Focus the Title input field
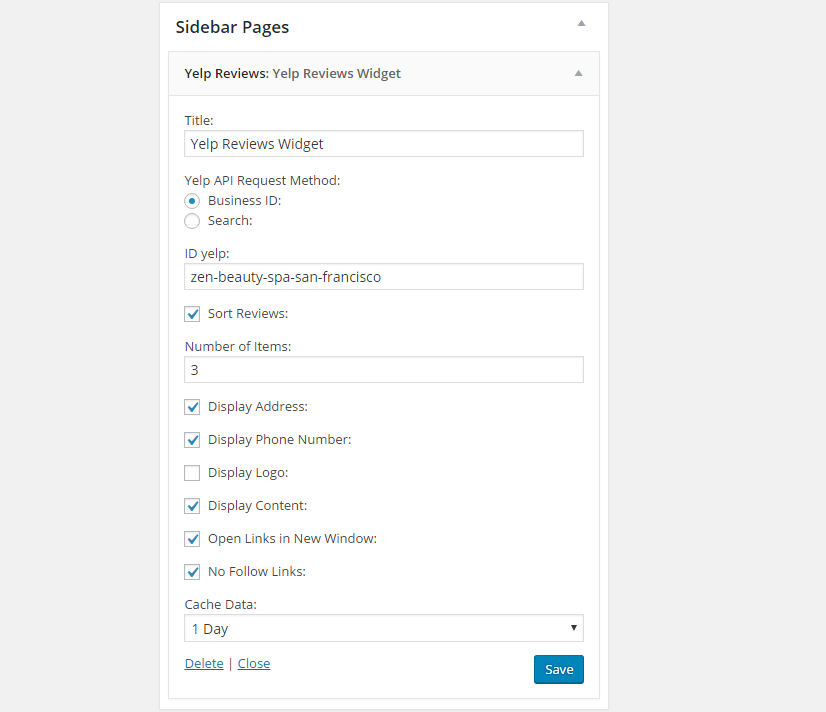This screenshot has width=826, height=712. tap(384, 144)
